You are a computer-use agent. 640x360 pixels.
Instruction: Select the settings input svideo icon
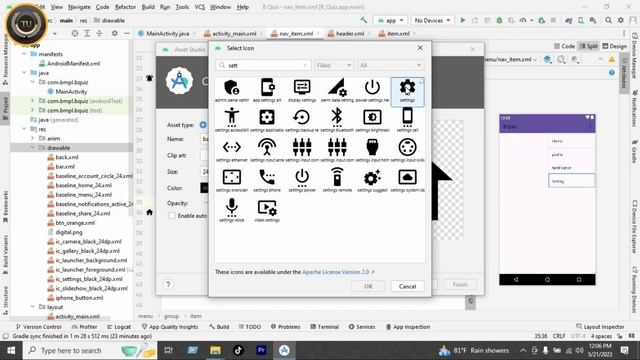pyautogui.click(x=407, y=150)
